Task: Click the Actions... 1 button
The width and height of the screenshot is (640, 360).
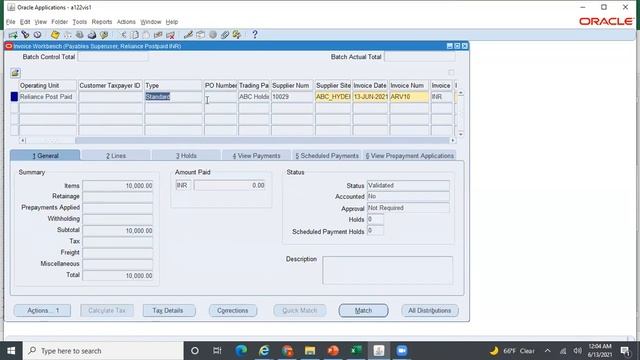Action: (42, 311)
